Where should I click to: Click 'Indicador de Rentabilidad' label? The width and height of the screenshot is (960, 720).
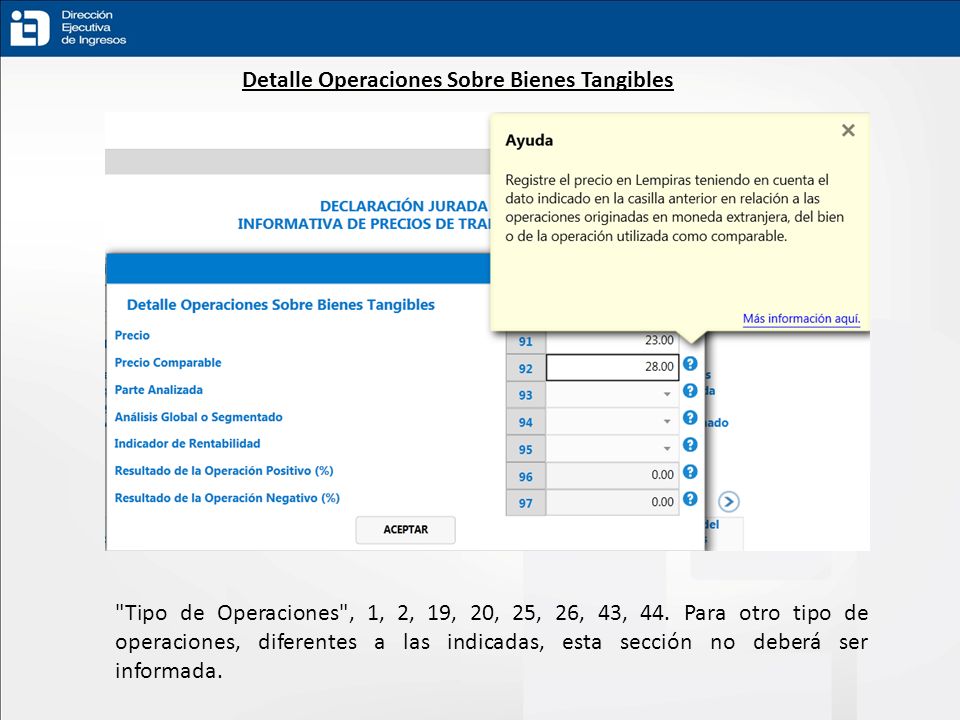tap(187, 444)
